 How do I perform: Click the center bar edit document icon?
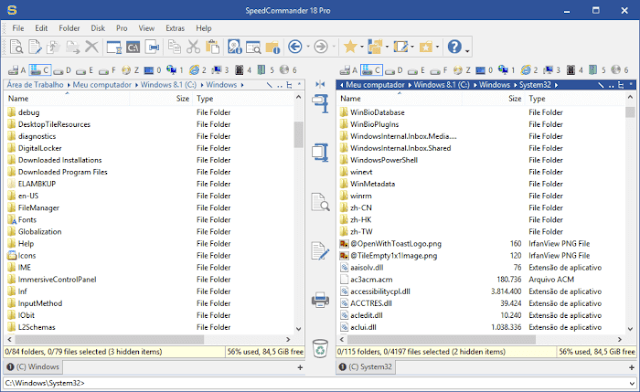pos(320,251)
